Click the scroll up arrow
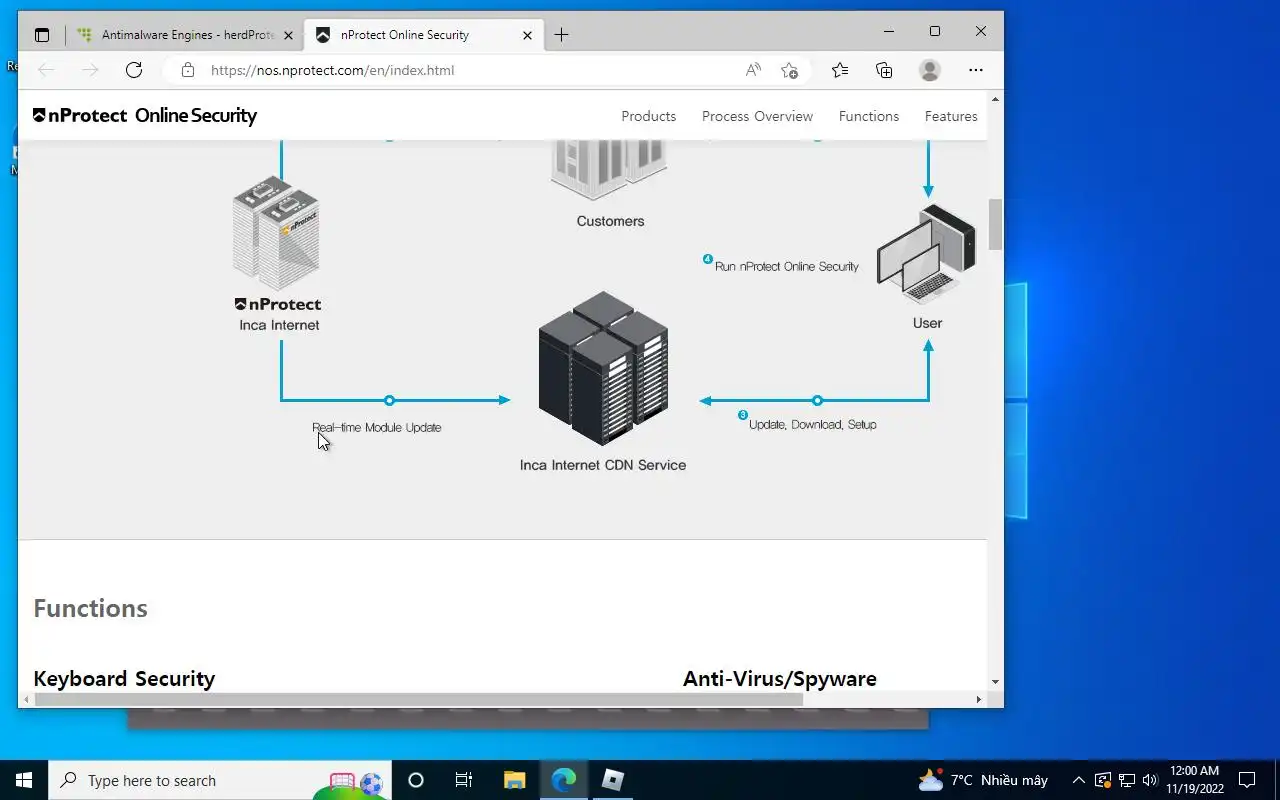 pos(995,99)
